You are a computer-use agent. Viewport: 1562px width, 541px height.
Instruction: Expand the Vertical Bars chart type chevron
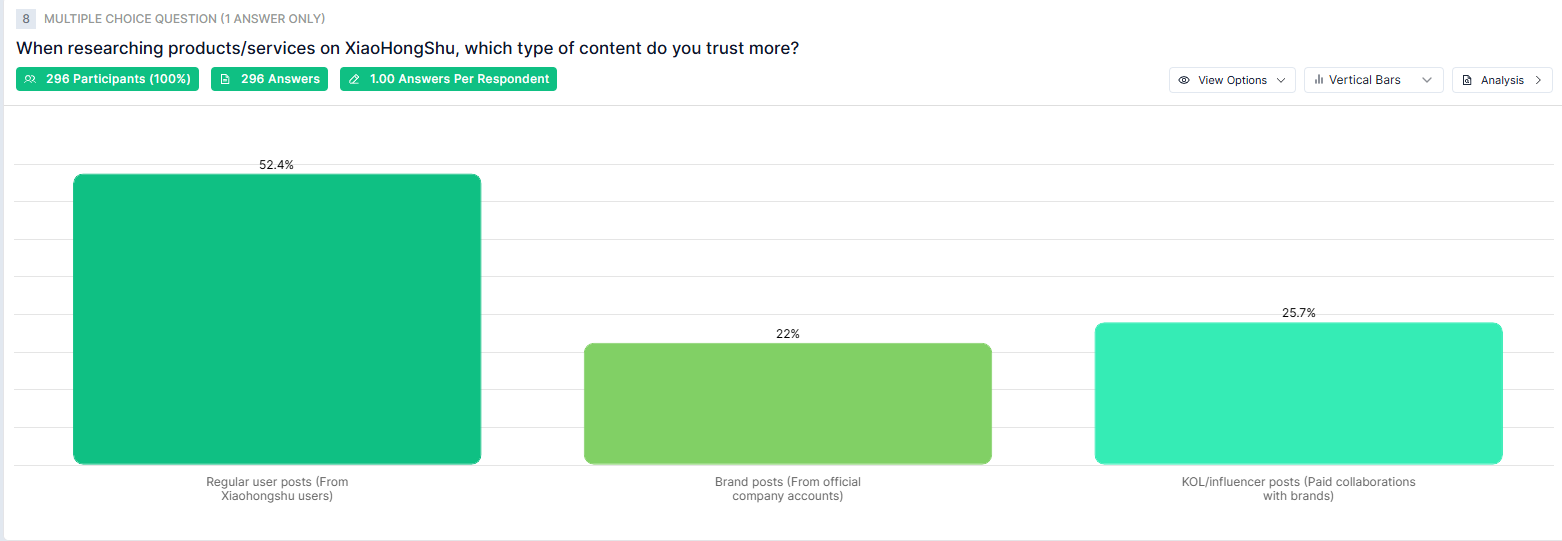(x=1427, y=80)
